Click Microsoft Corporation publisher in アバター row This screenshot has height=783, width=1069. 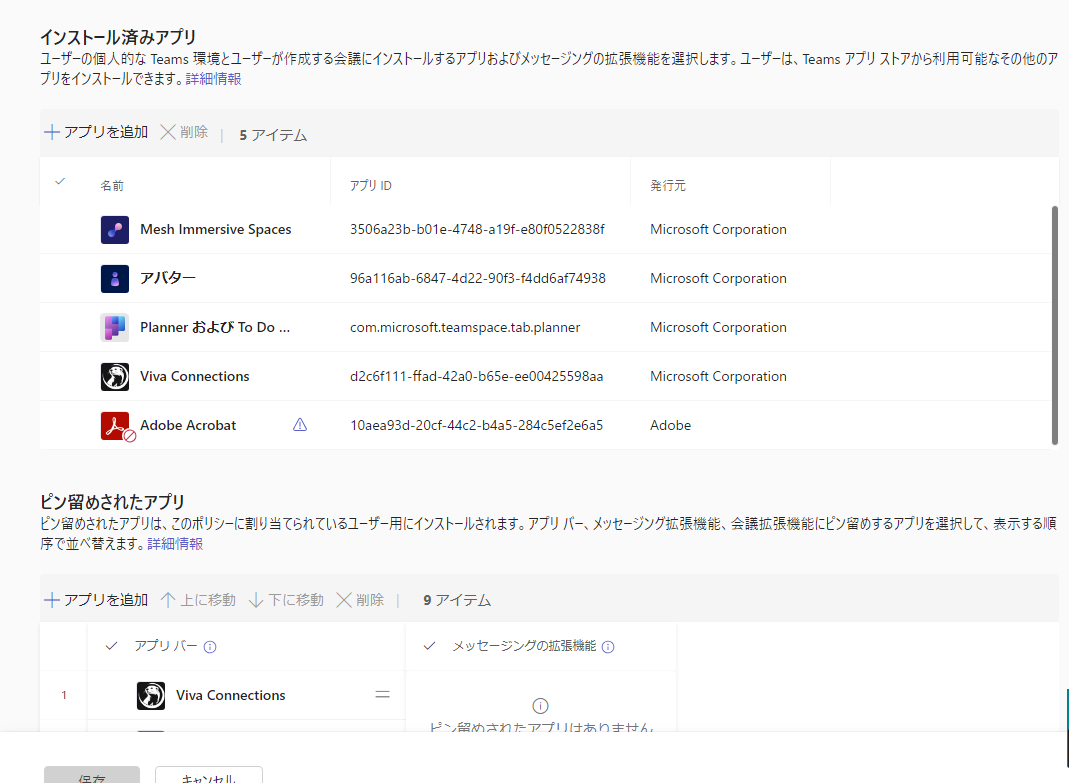[x=718, y=278]
